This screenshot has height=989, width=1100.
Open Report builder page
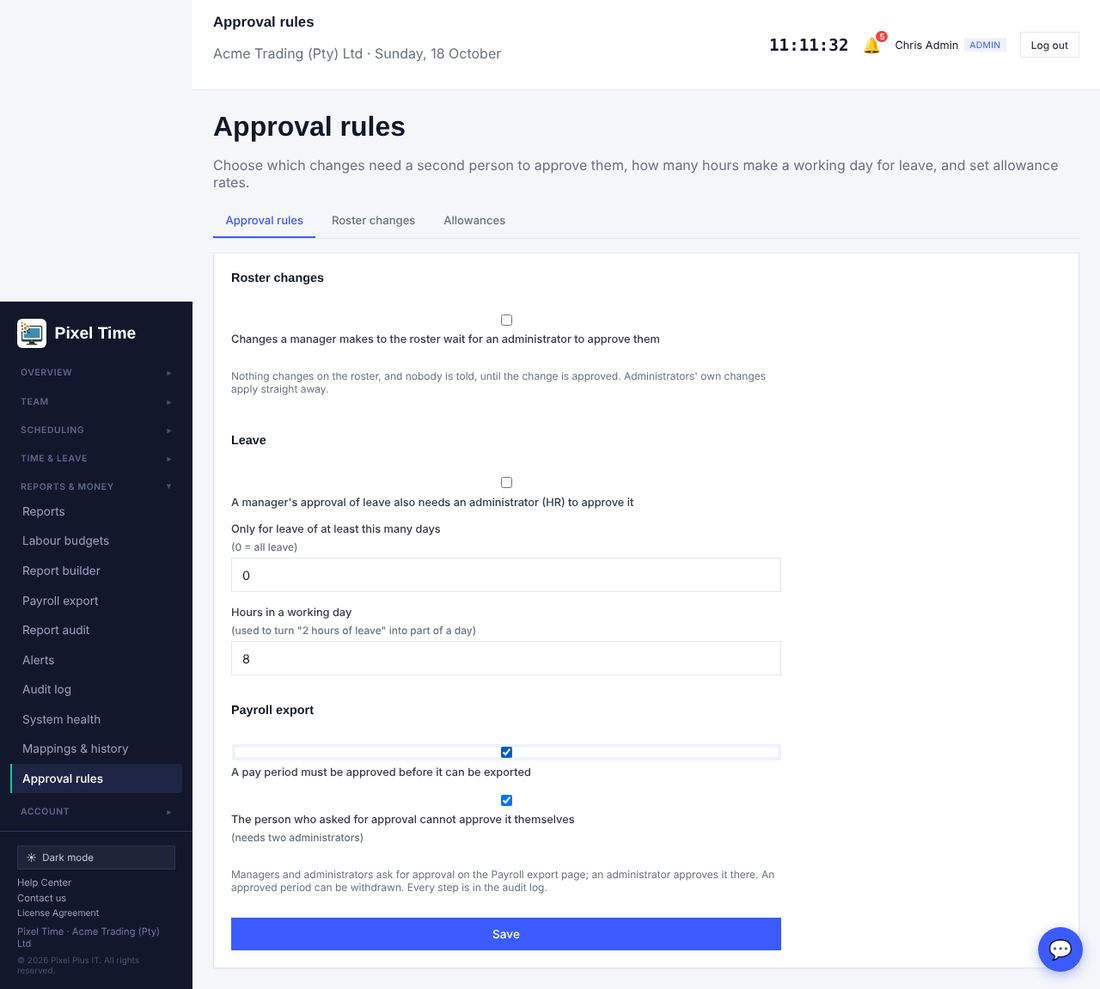tap(96, 571)
